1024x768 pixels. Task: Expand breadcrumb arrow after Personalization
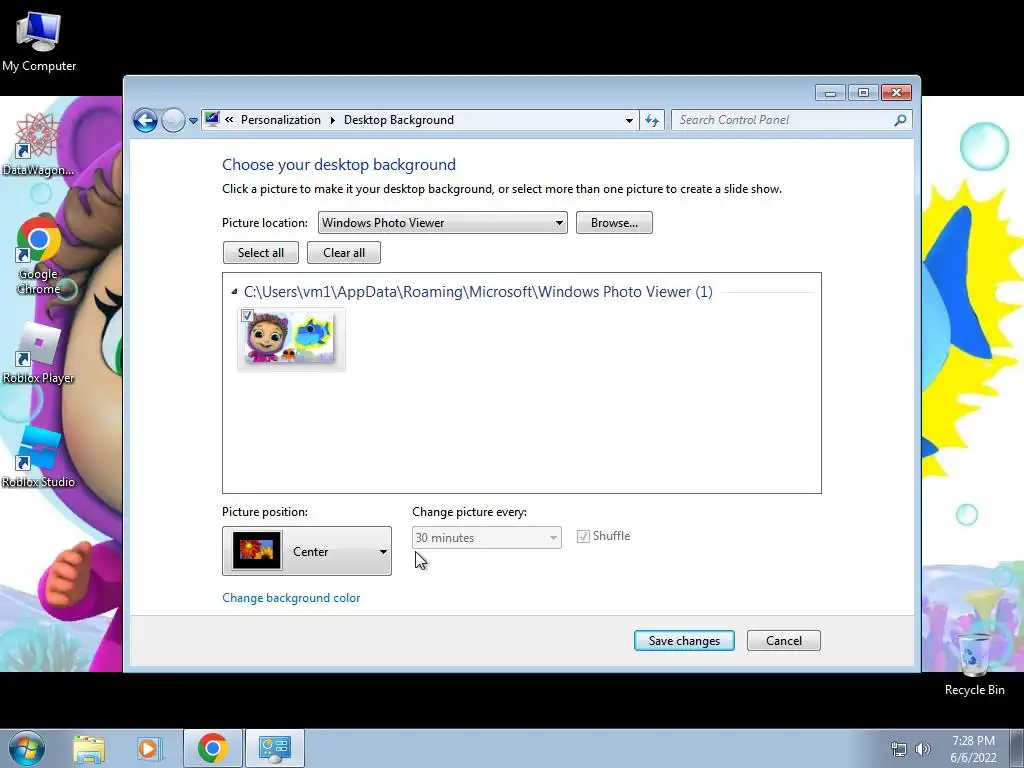tap(332, 120)
